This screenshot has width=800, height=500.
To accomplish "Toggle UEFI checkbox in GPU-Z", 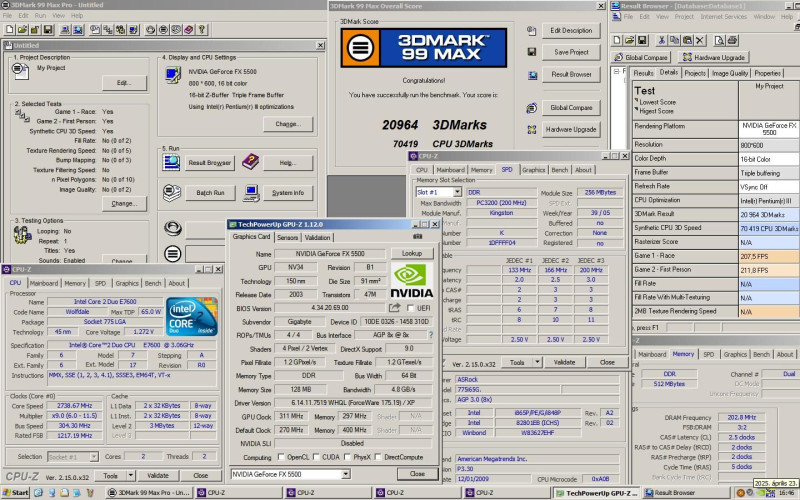I will point(410,308).
